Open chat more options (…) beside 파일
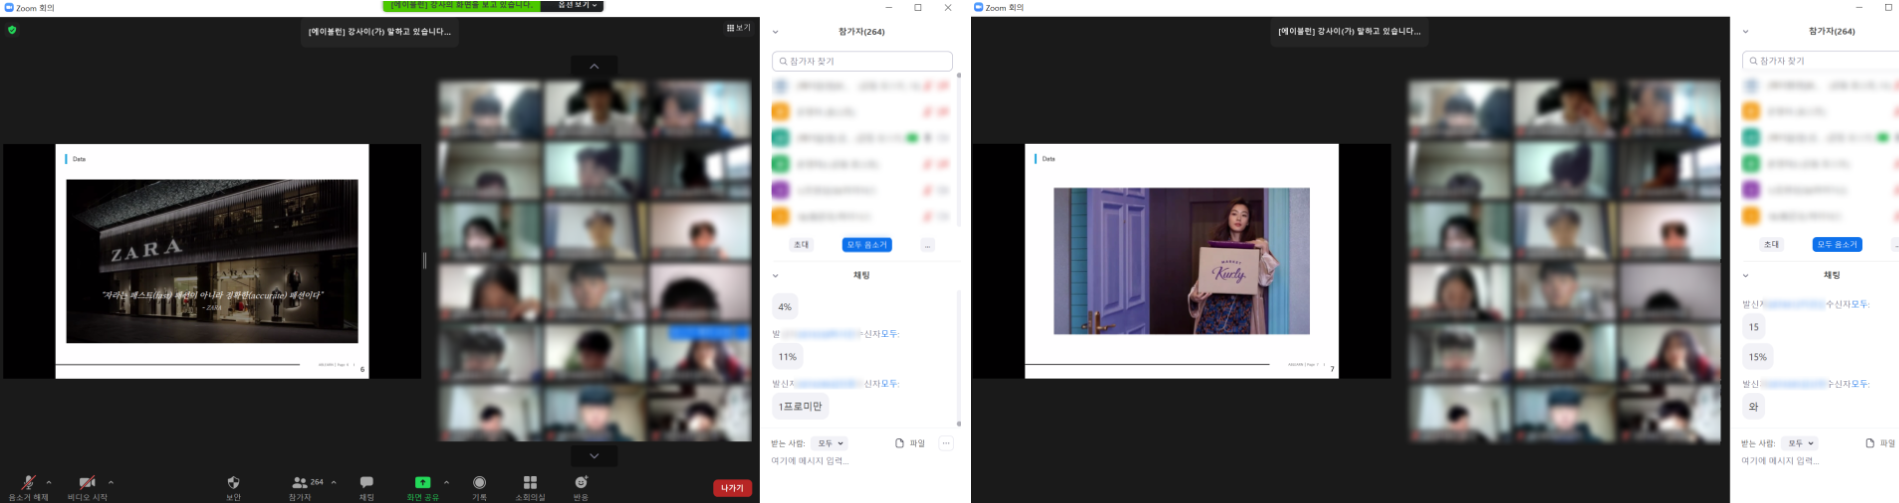 coord(946,443)
